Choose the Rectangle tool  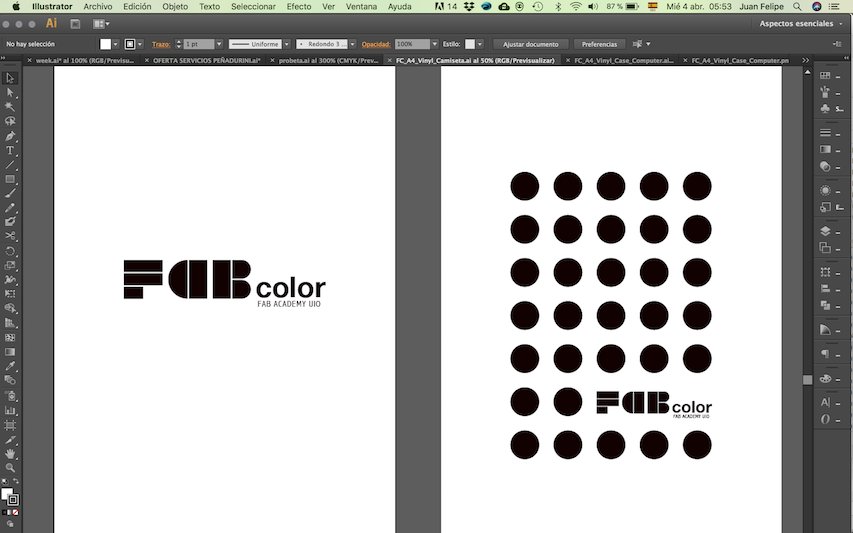(10, 179)
